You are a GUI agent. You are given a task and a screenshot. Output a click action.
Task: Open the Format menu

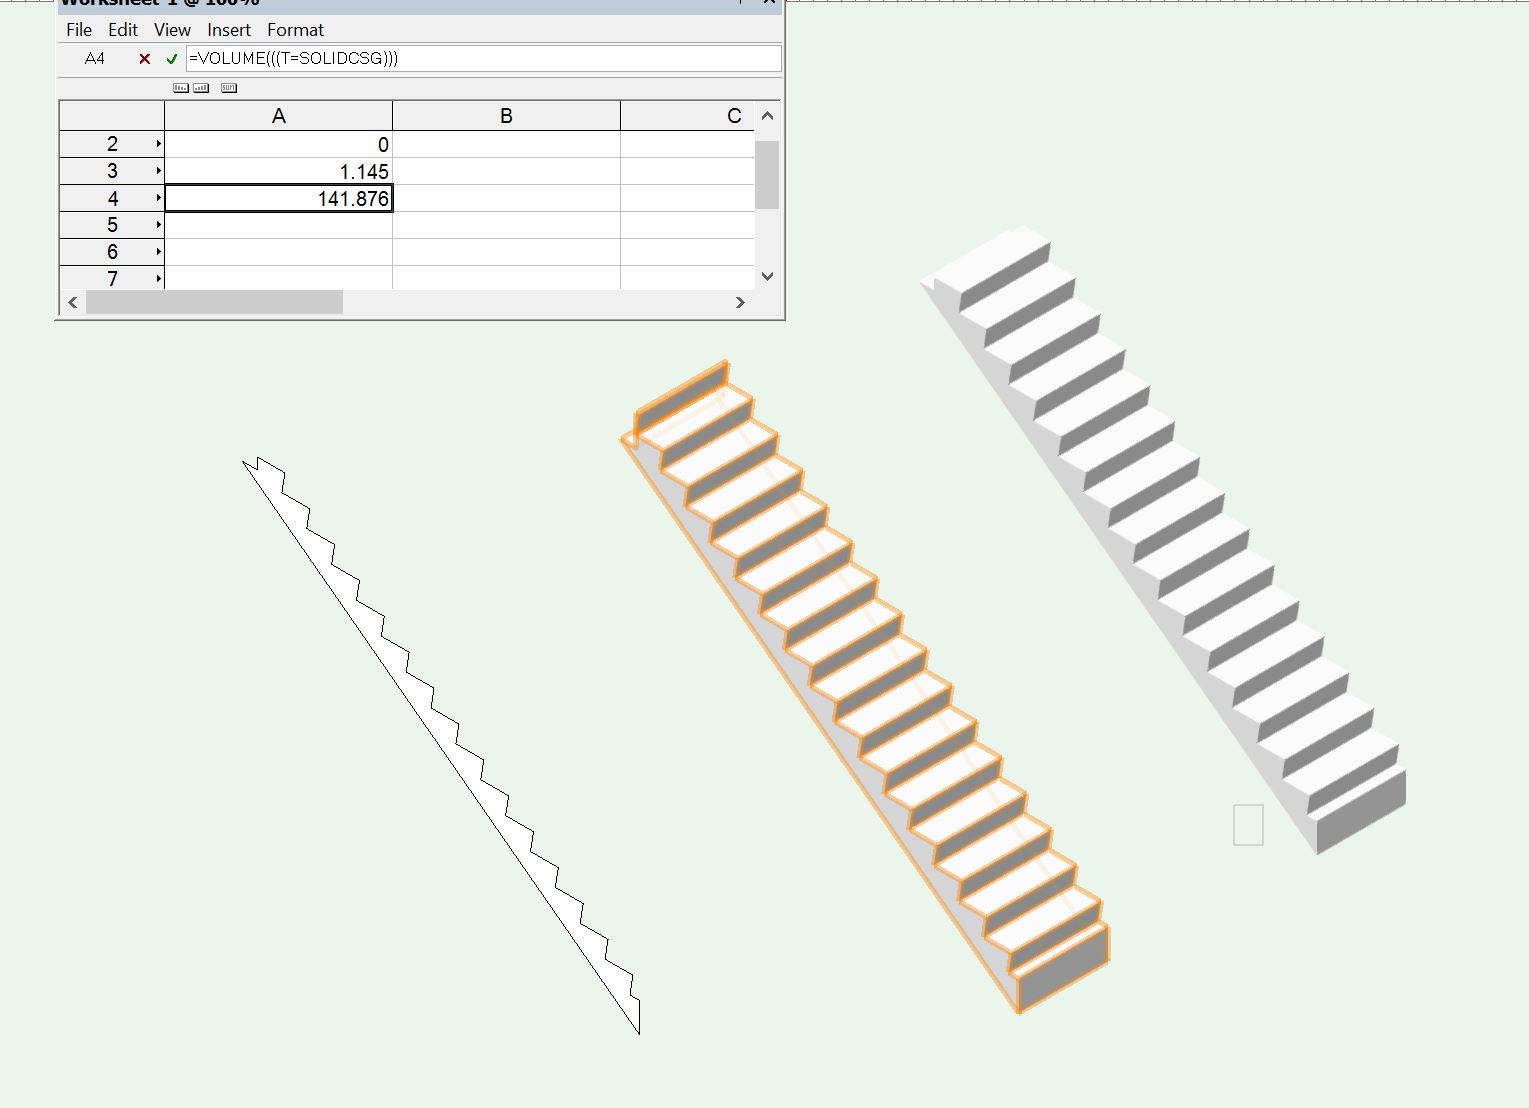[295, 30]
